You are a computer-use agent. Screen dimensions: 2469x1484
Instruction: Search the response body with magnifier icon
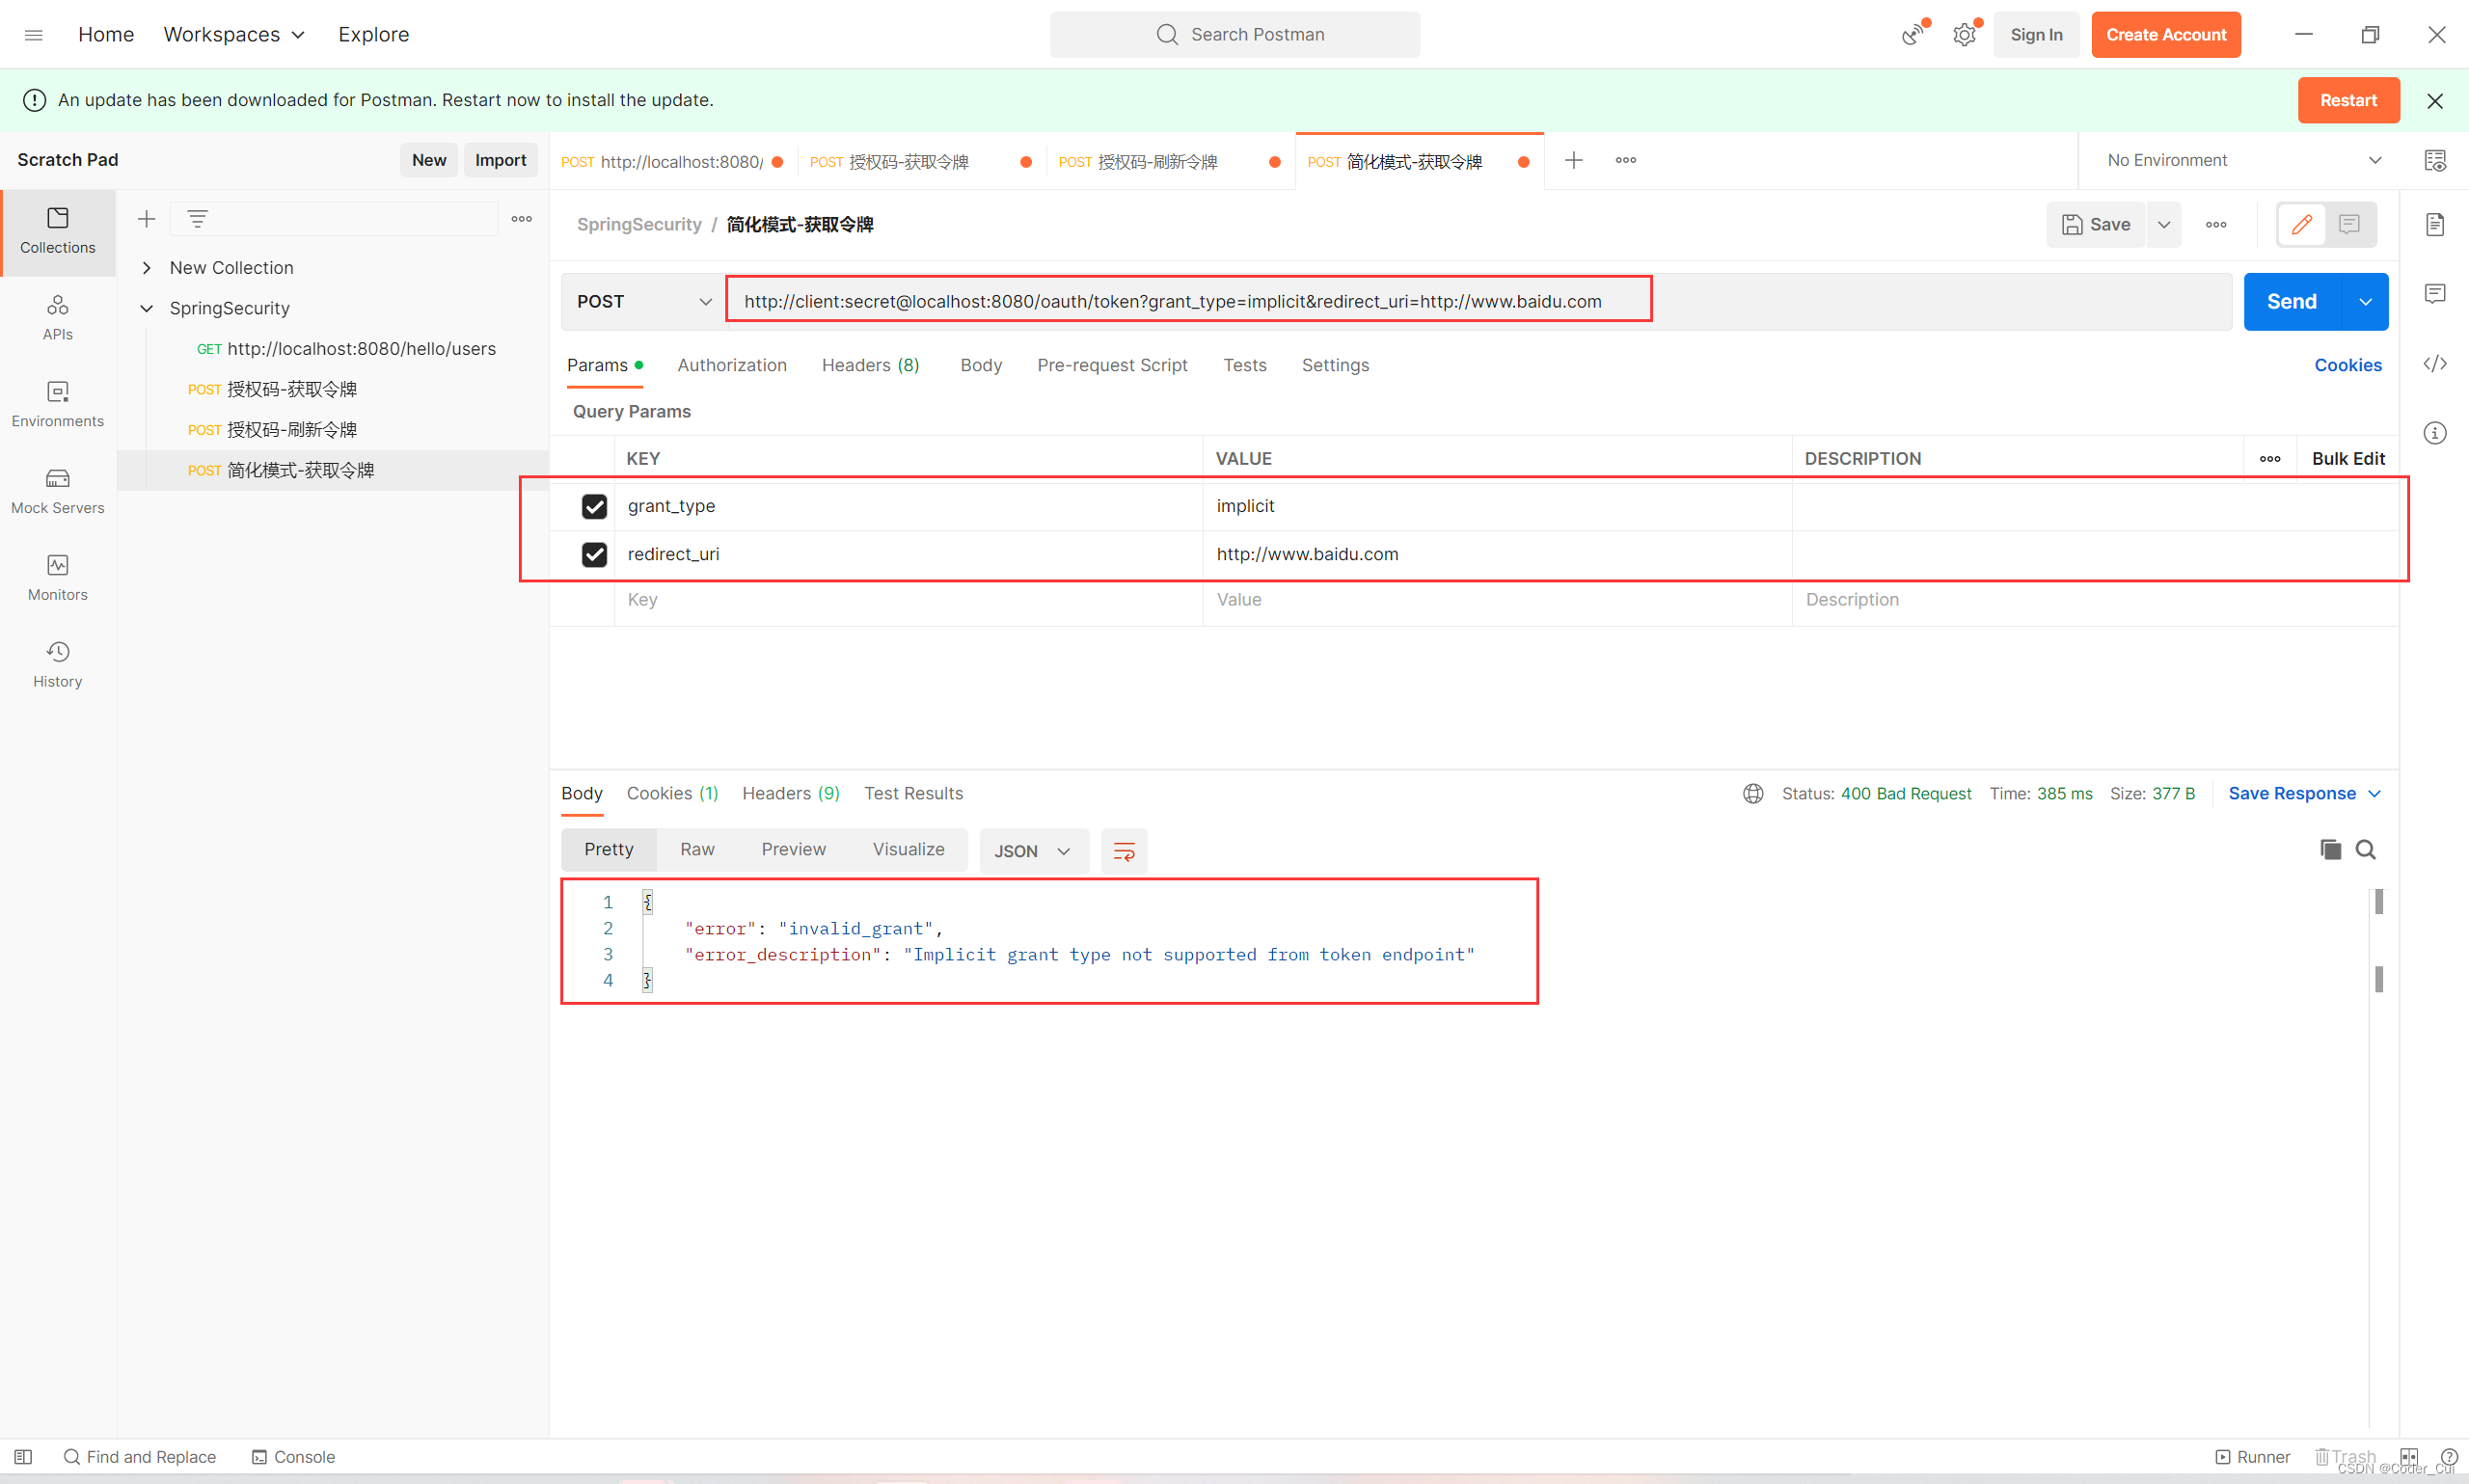(x=2365, y=849)
